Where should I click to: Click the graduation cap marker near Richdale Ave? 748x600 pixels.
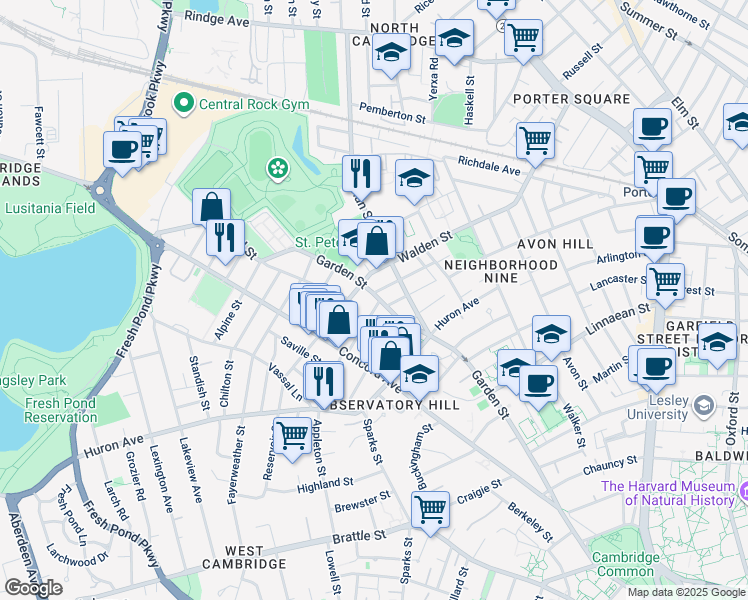pyautogui.click(x=414, y=178)
